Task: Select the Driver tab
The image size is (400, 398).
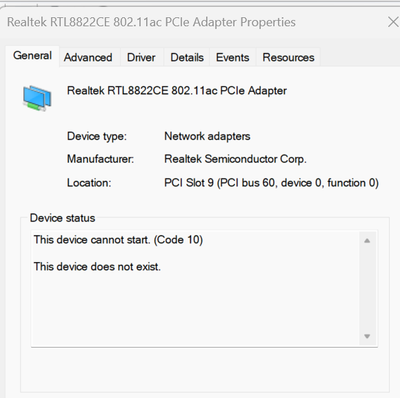Action: pyautogui.click(x=141, y=57)
